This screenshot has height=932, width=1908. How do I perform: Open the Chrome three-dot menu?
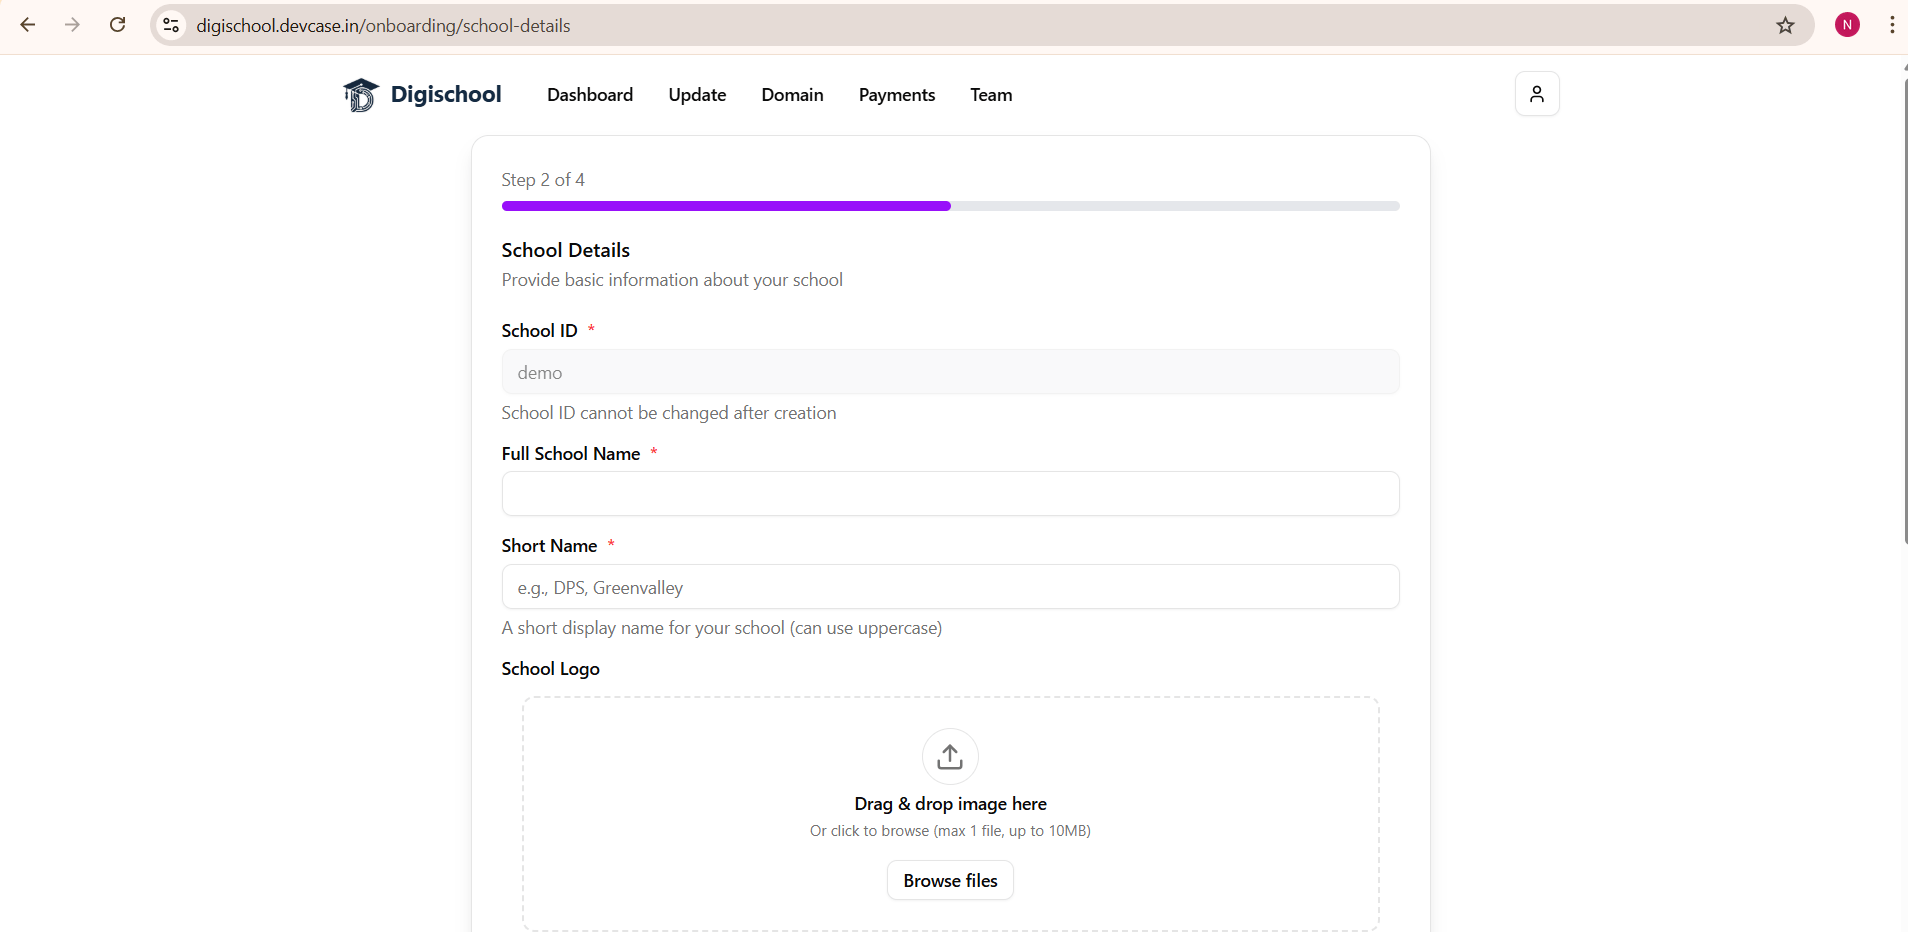(x=1891, y=25)
